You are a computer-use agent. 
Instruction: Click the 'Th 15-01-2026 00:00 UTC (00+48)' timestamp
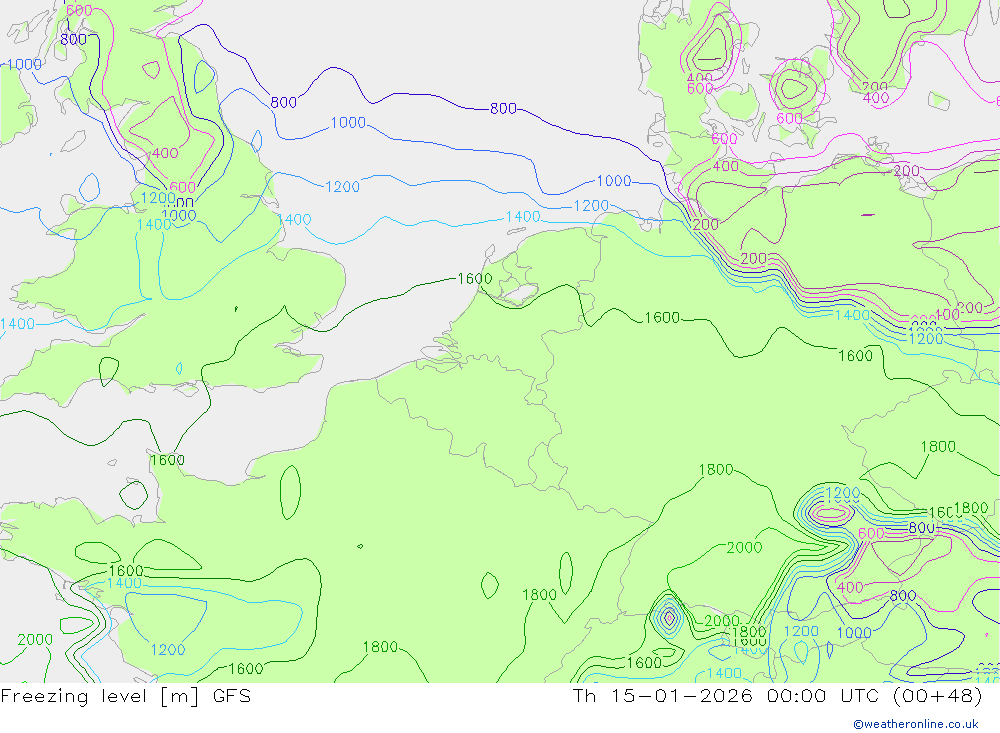tap(777, 696)
